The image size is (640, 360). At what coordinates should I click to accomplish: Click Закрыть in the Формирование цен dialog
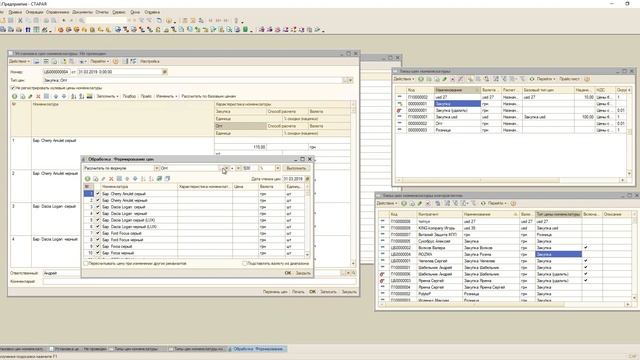303,273
